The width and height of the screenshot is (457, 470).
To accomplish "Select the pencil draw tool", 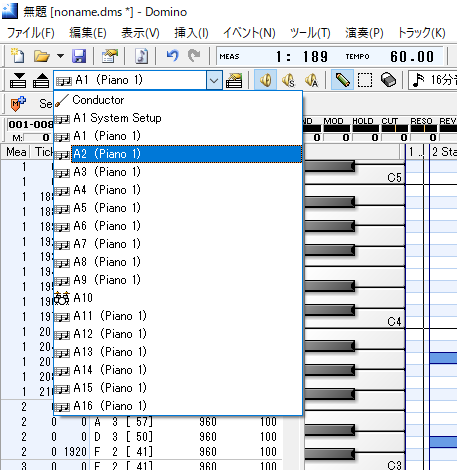I will (x=342, y=80).
